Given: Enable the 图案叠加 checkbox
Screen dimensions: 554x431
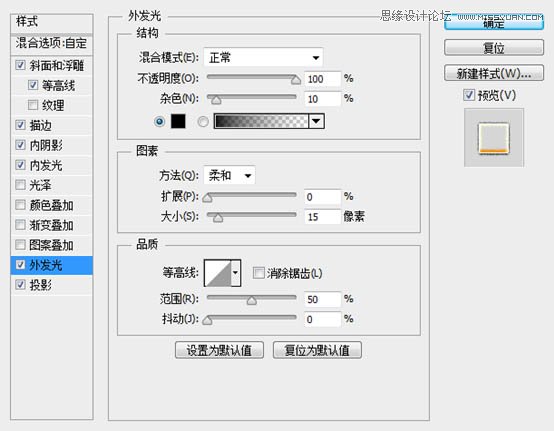Looking at the screenshot, I should pyautogui.click(x=20, y=244).
